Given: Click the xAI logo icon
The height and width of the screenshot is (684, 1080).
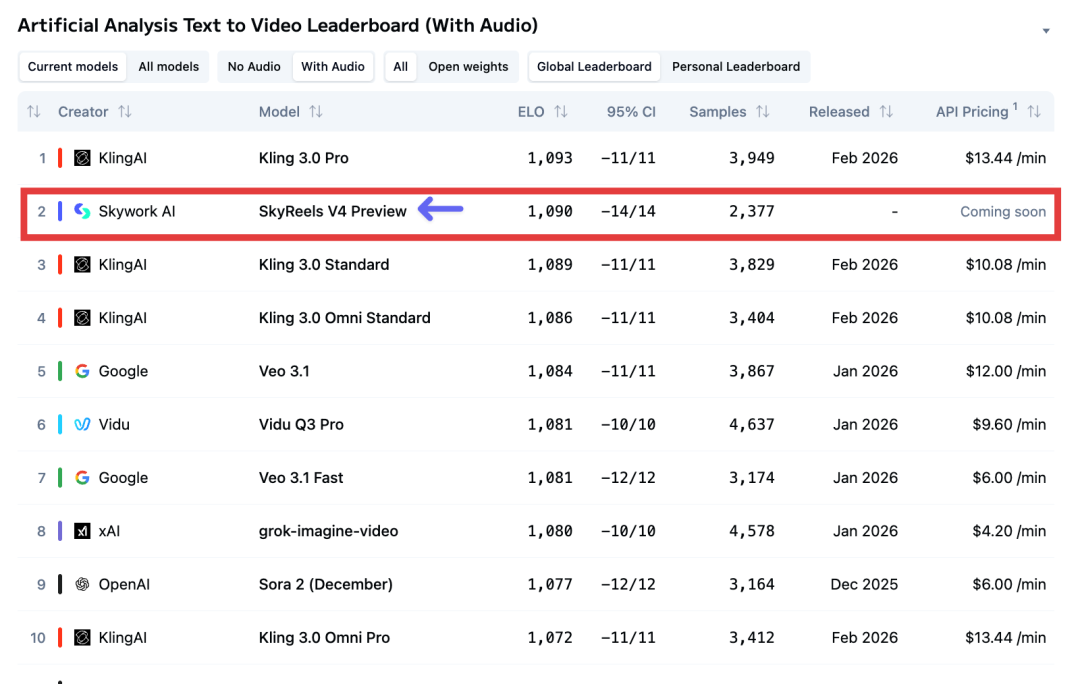Looking at the screenshot, I should (82, 531).
